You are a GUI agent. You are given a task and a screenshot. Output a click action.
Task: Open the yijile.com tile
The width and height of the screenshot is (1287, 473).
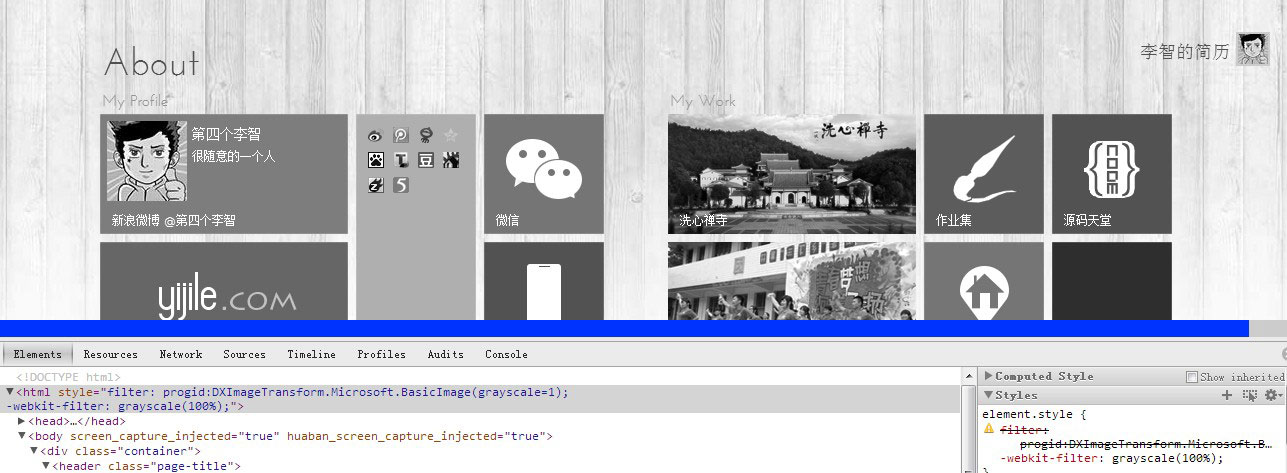[224, 282]
